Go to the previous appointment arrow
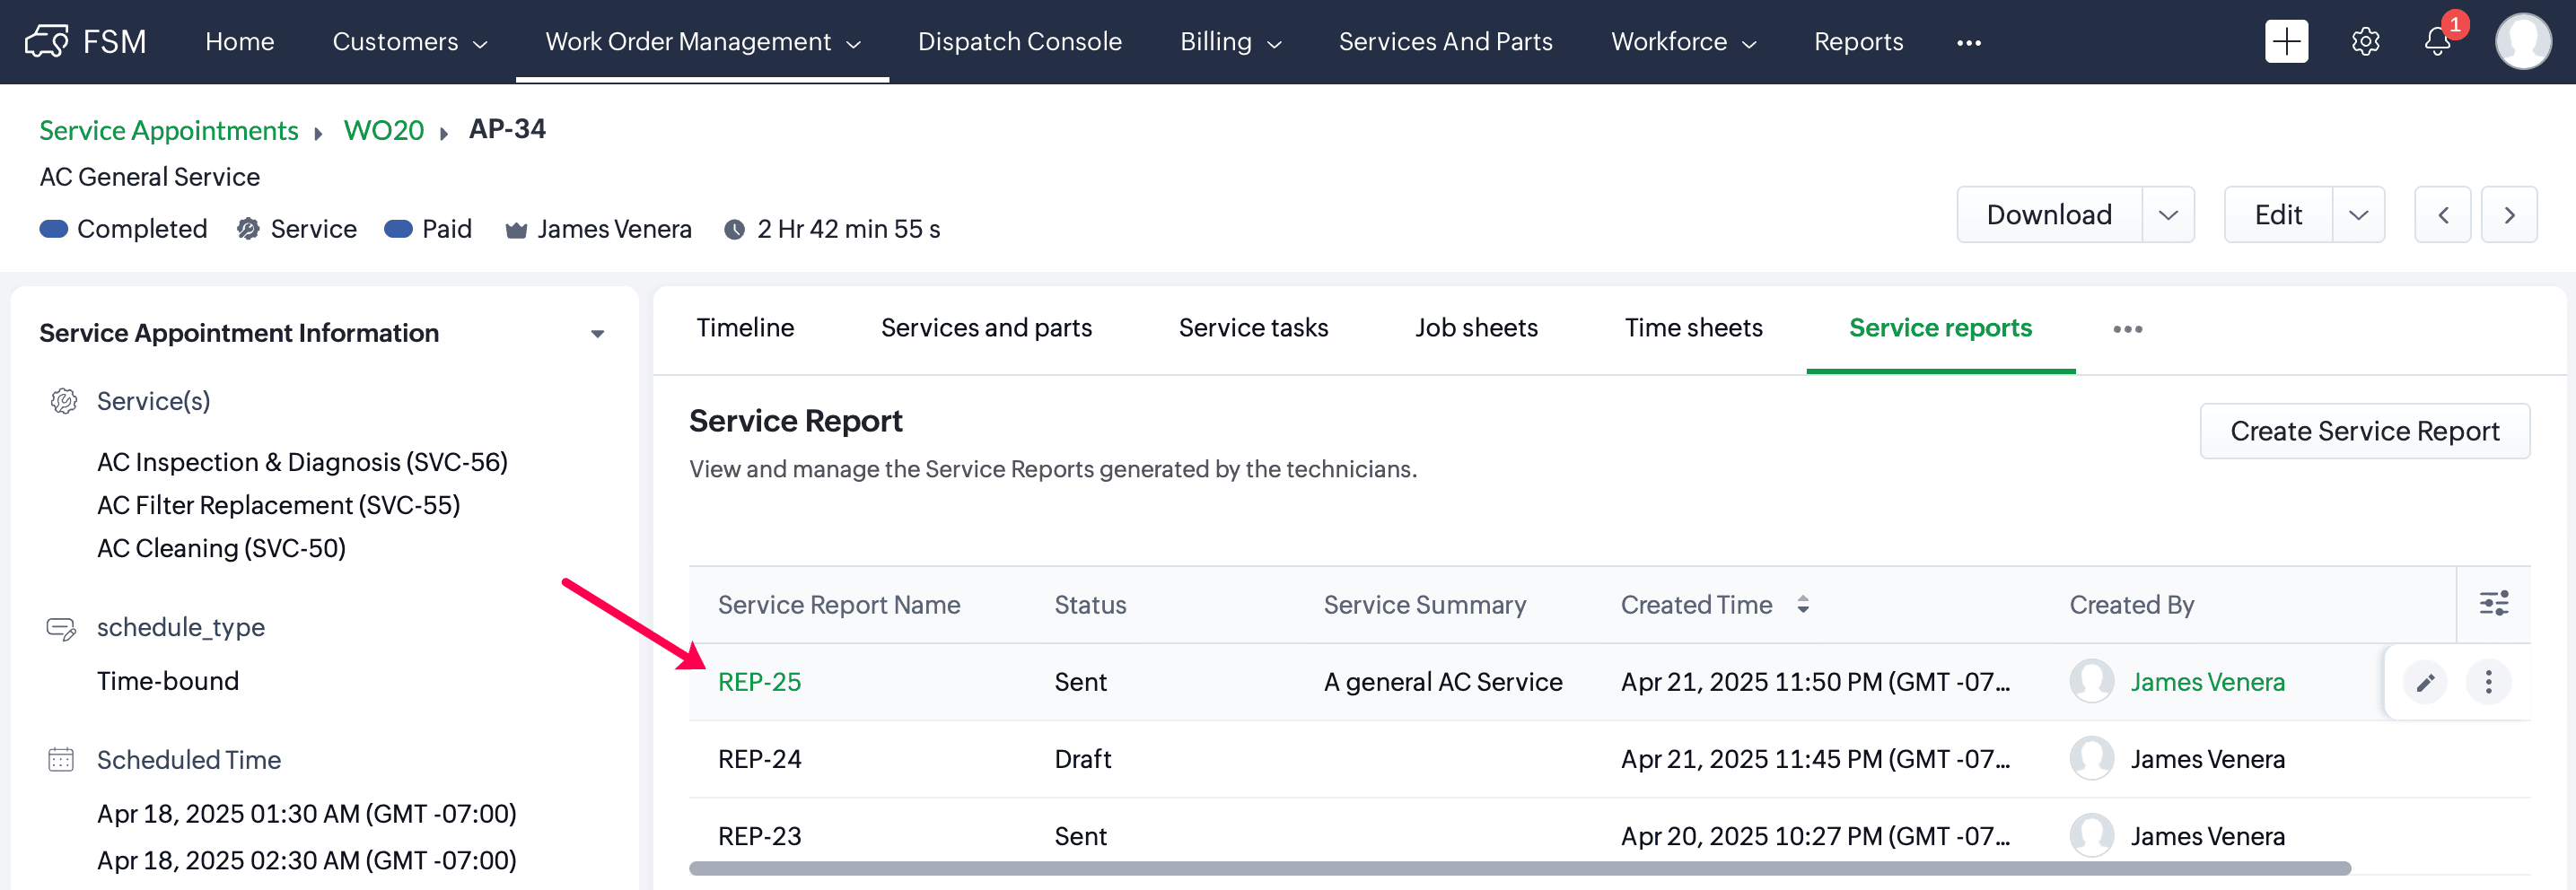The height and width of the screenshot is (890, 2576). coord(2442,215)
